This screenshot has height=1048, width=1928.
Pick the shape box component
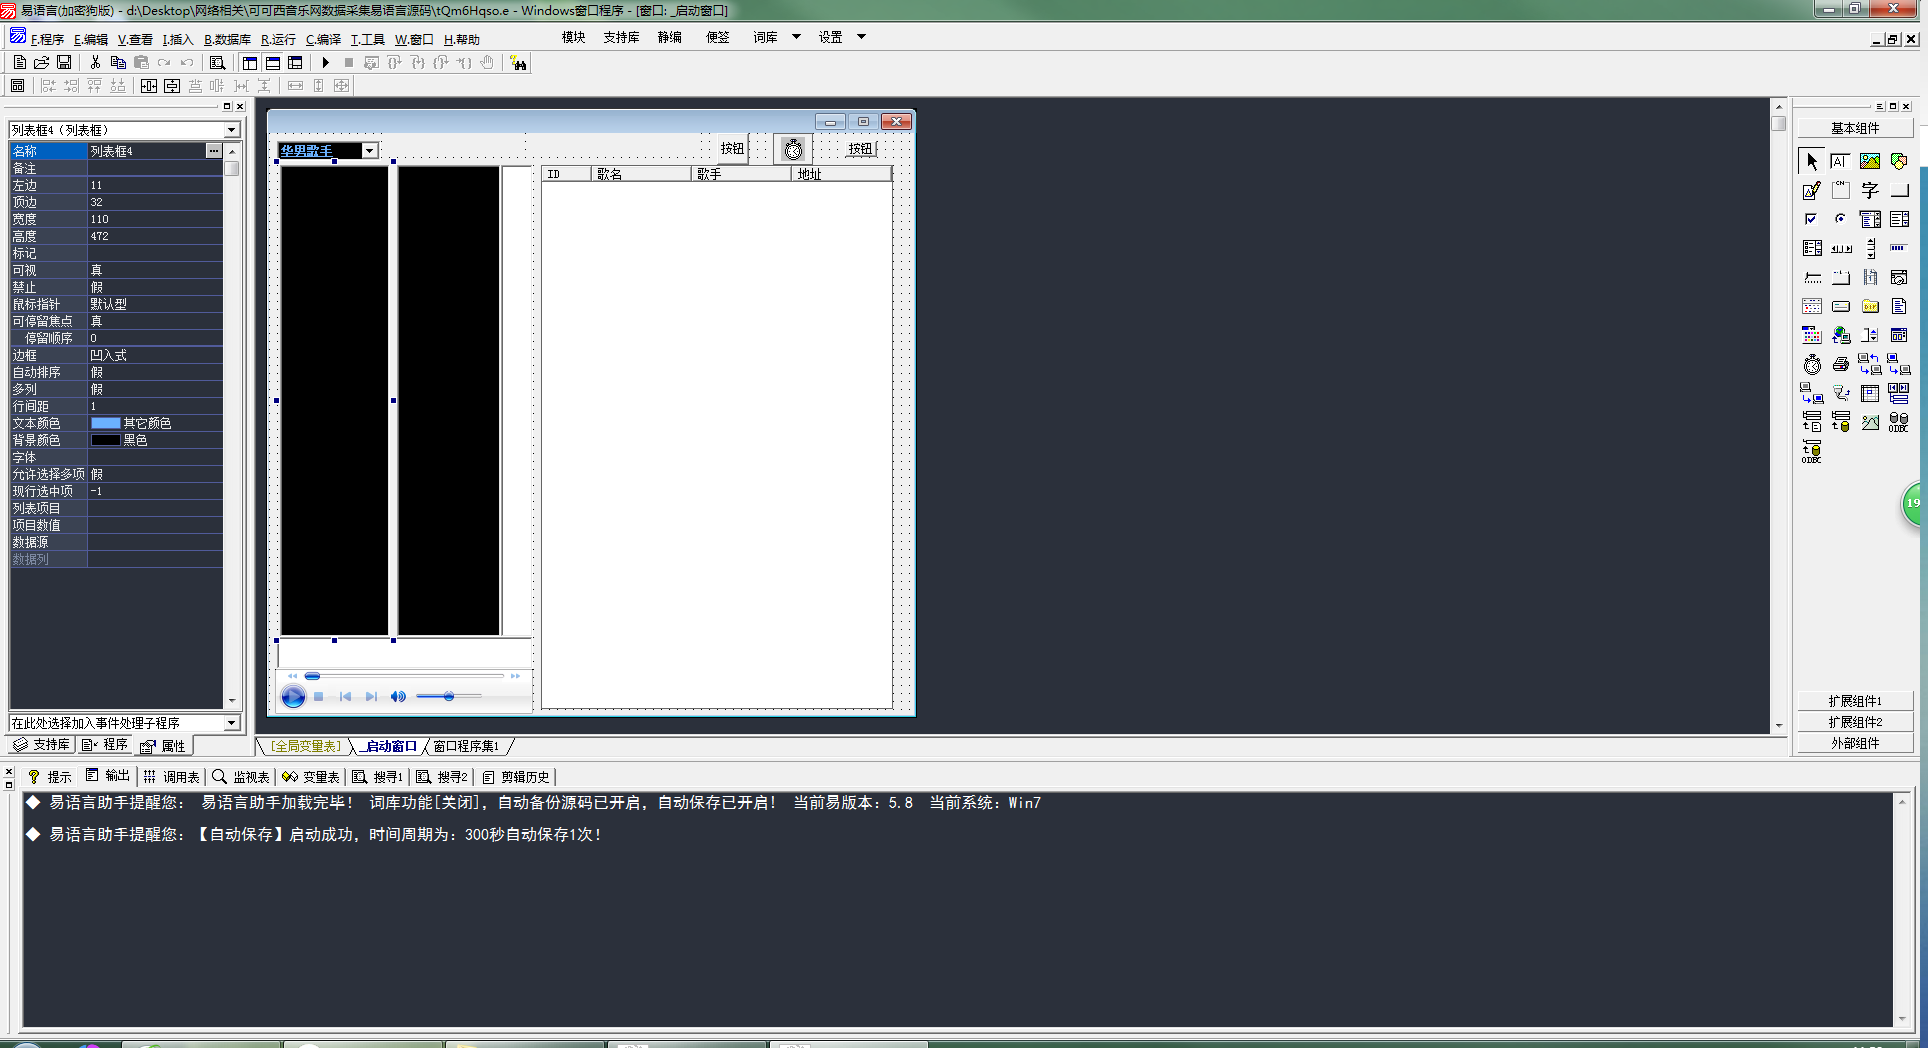(1899, 161)
